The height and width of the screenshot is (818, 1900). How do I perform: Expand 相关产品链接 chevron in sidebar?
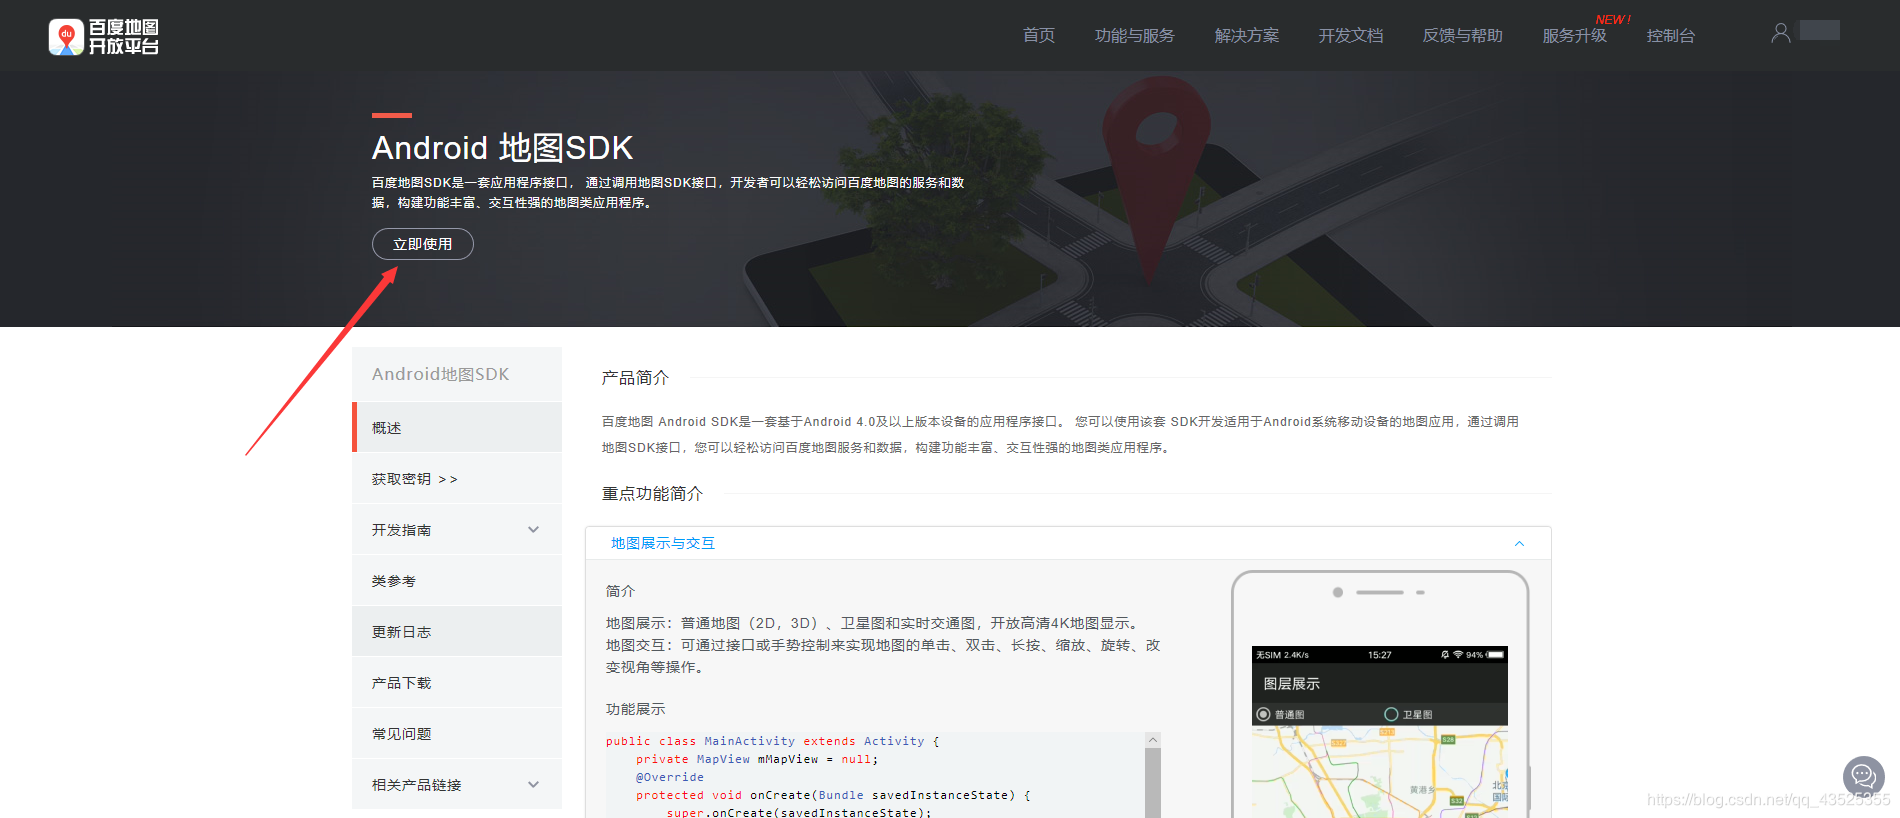[x=533, y=785]
